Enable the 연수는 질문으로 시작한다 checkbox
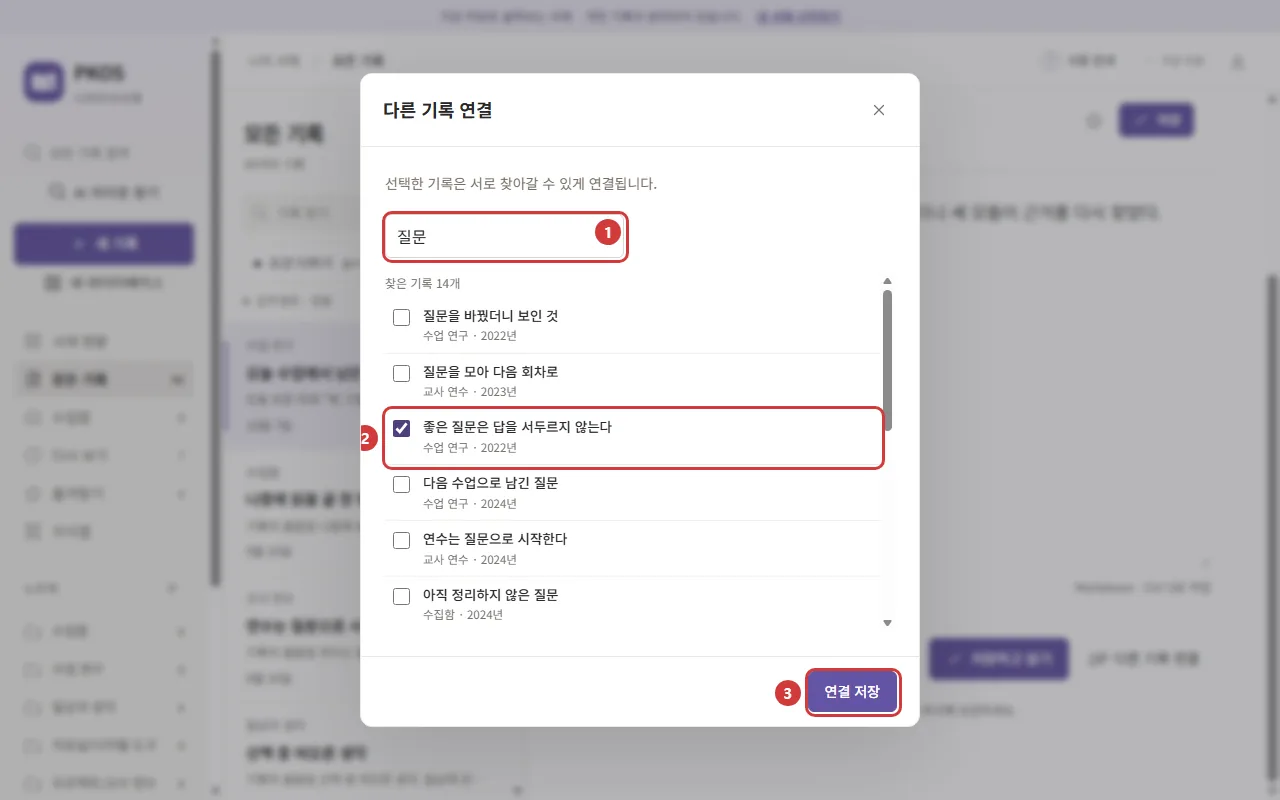This screenshot has height=800, width=1280. coord(401,541)
